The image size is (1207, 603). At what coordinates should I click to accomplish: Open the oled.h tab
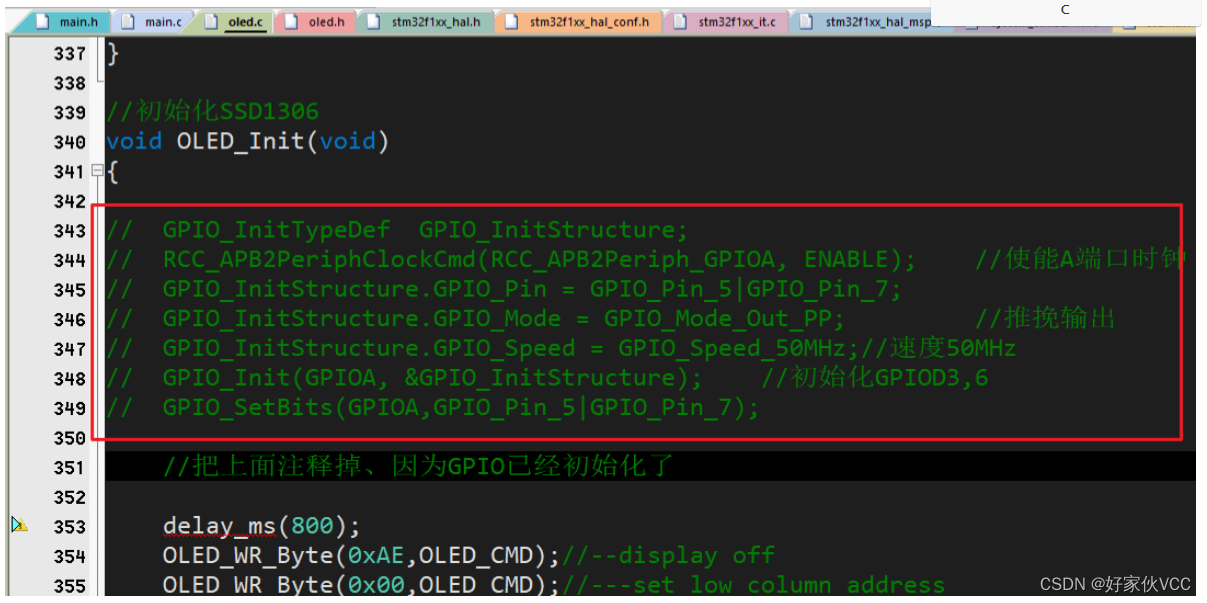tap(315, 21)
